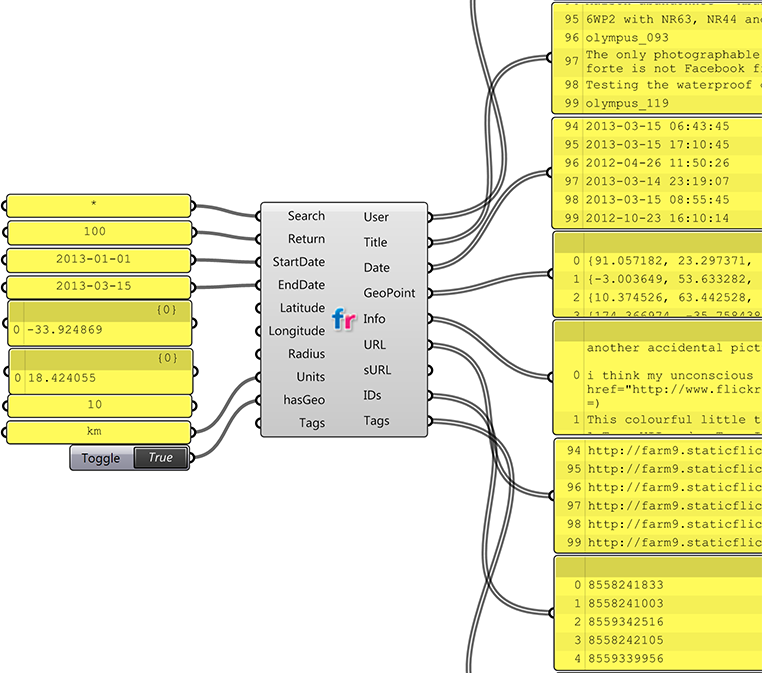Click URL row number 97

(658, 506)
